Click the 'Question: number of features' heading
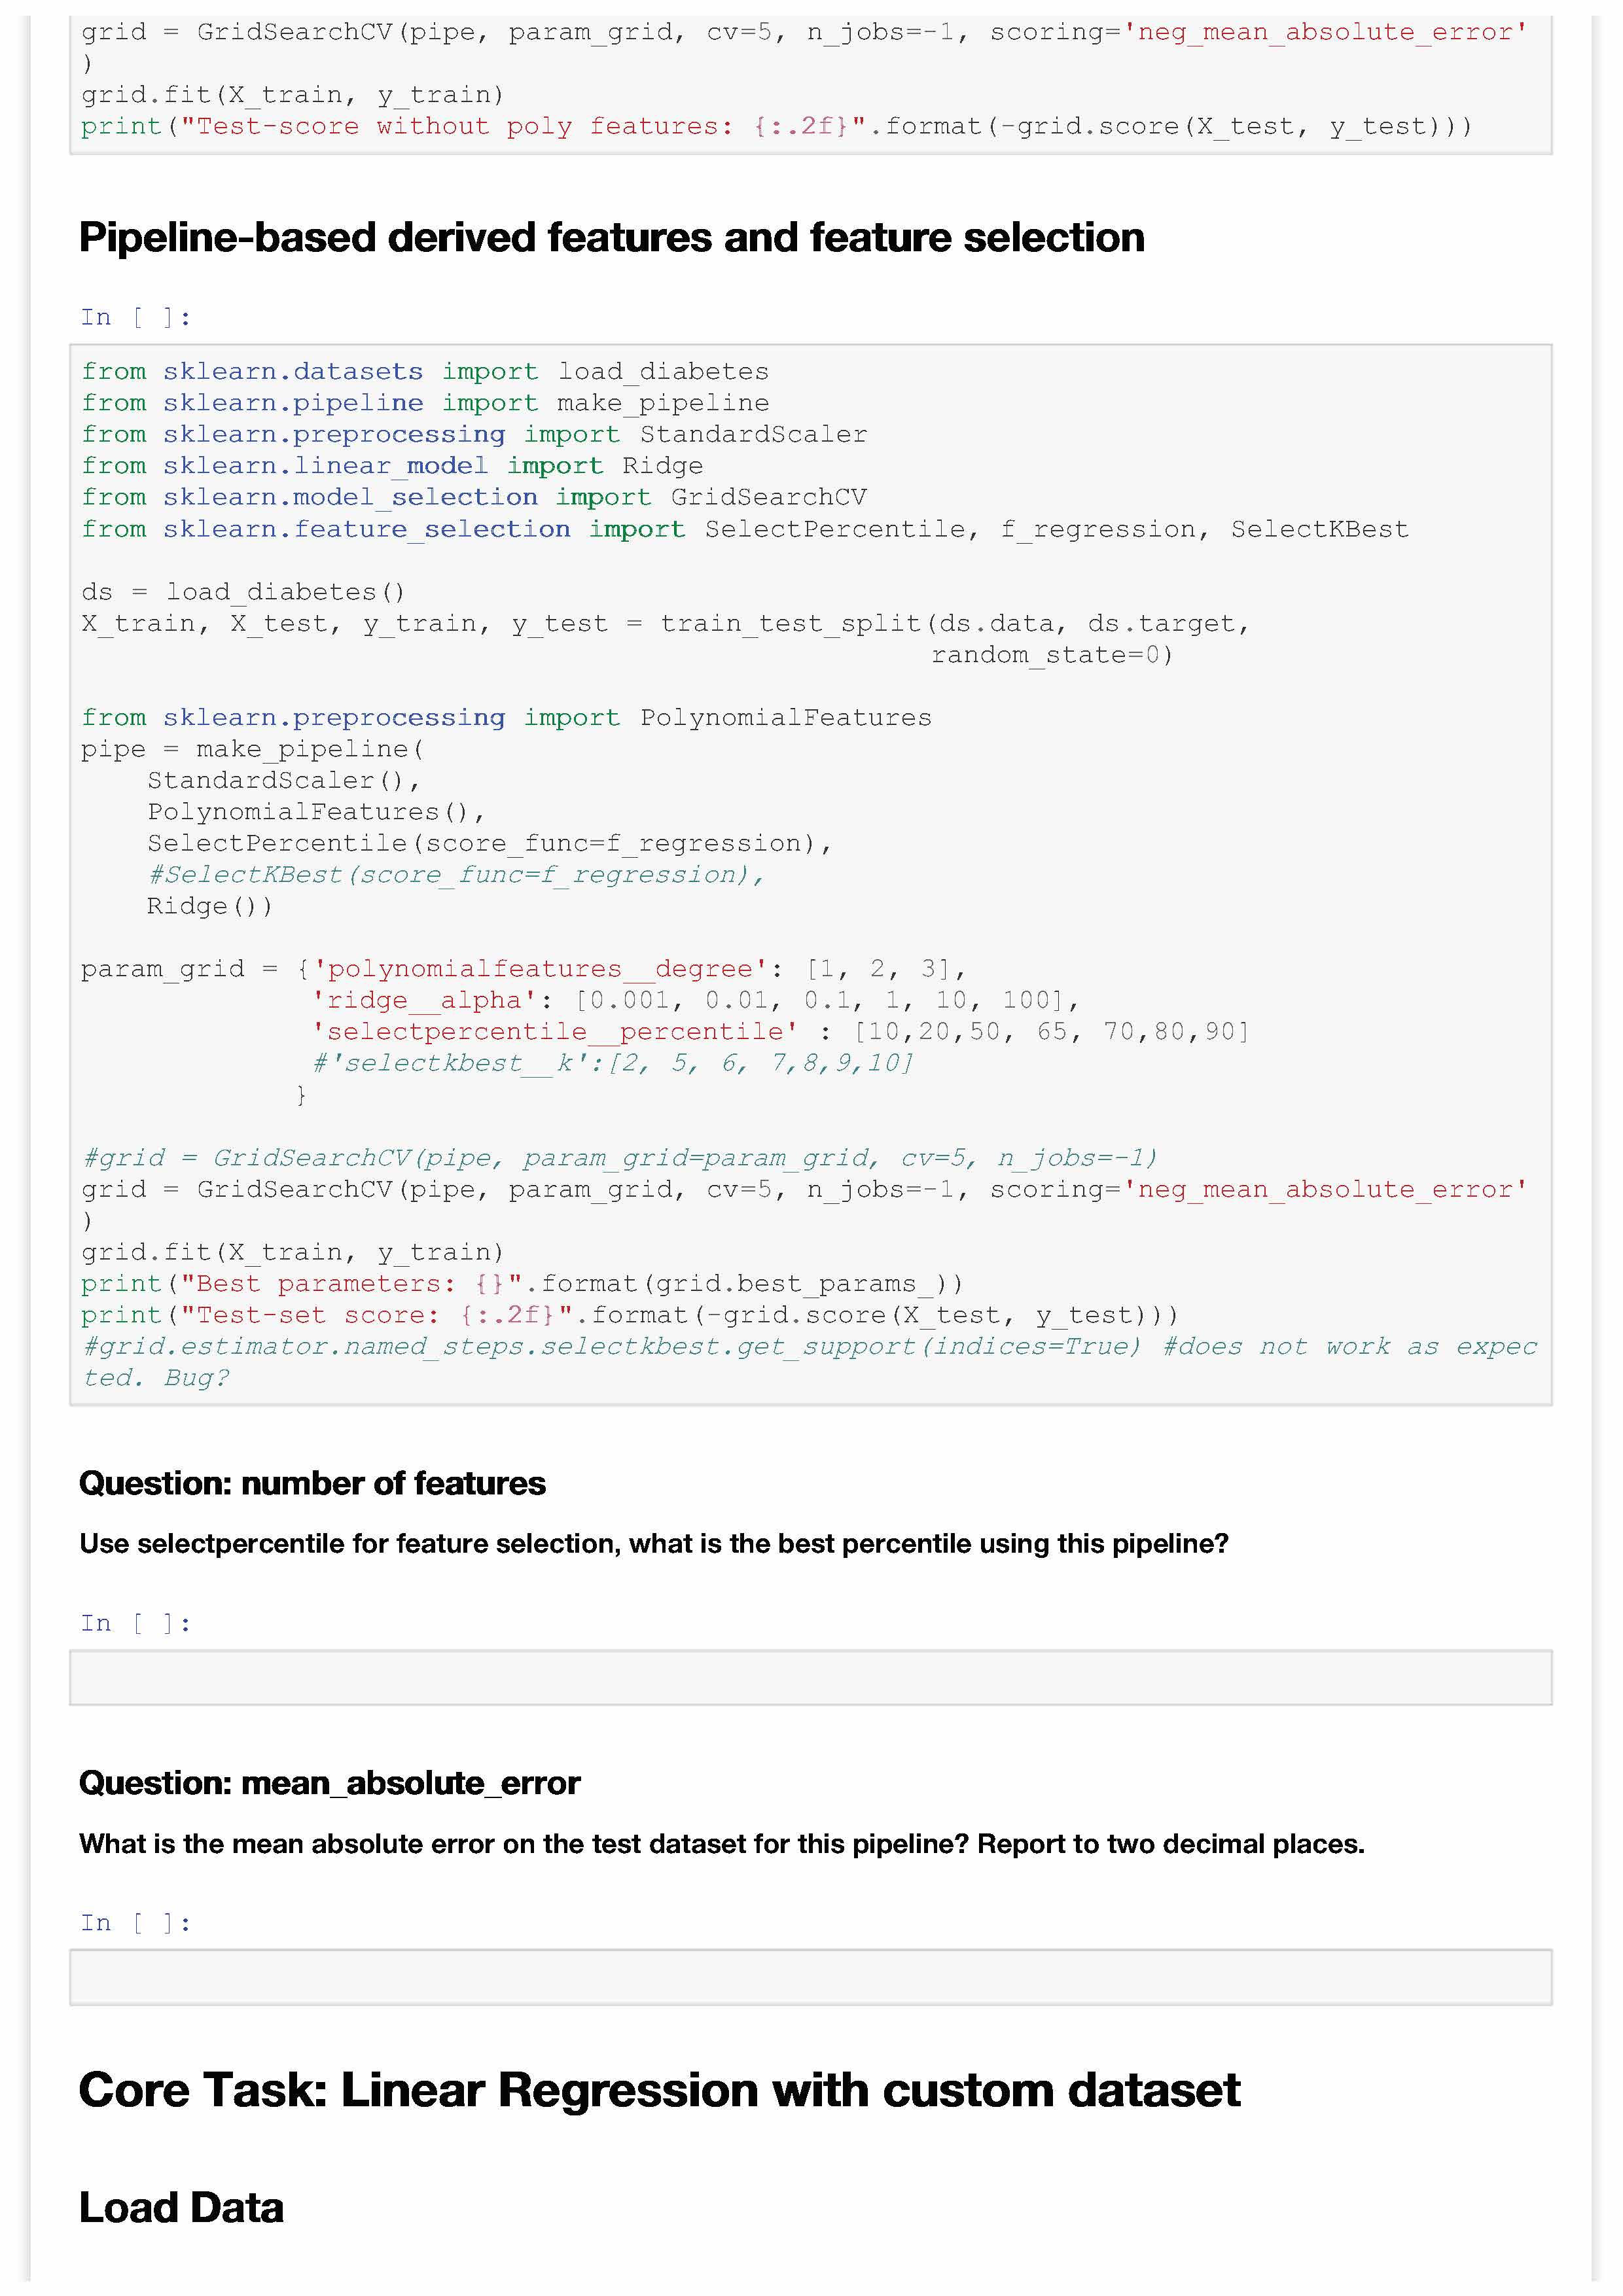This screenshot has width=1623, height=2296. (312, 1483)
